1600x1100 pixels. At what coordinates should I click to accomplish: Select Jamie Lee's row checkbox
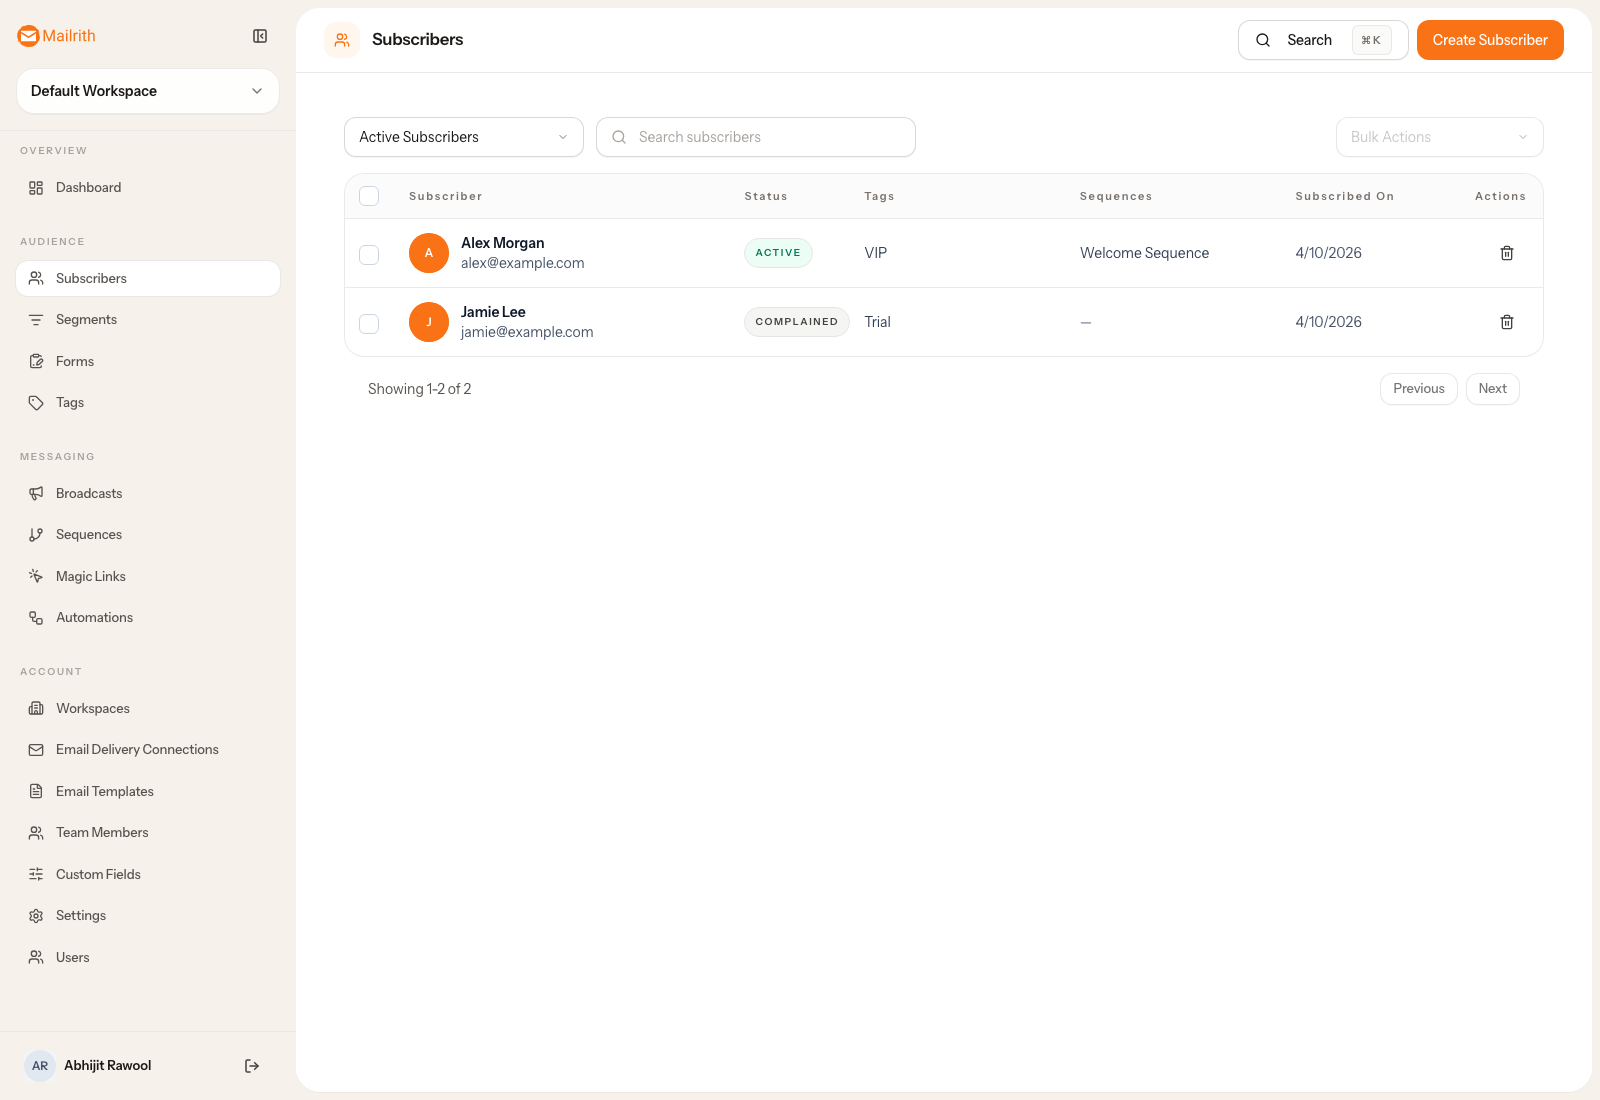click(x=368, y=323)
